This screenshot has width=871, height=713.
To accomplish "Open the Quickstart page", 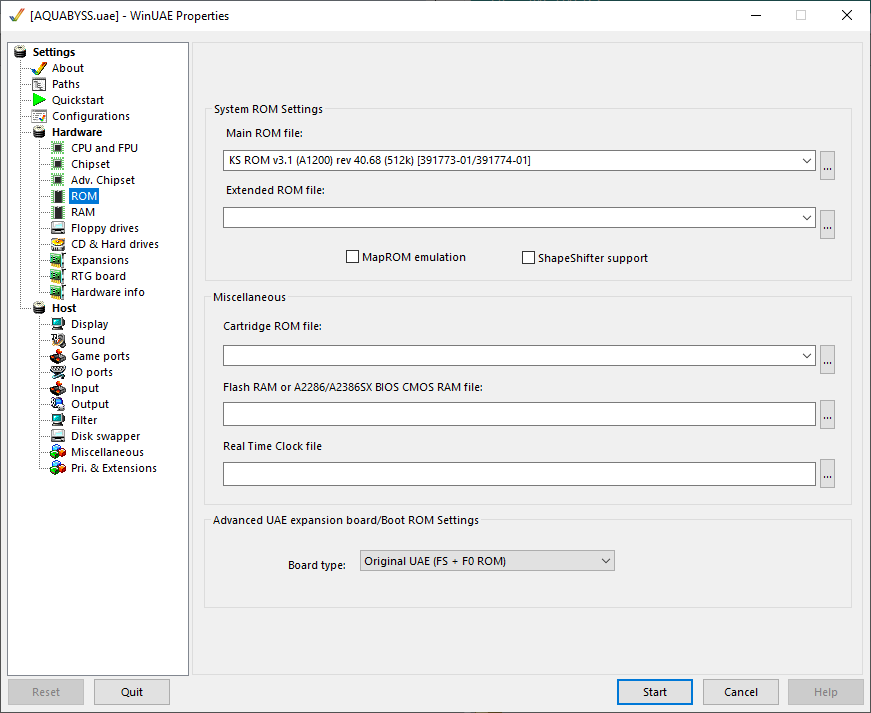I will (78, 100).
